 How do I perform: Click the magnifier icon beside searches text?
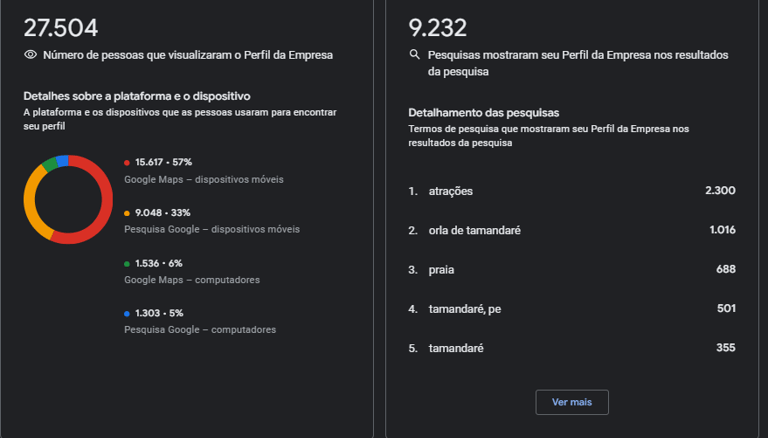pyautogui.click(x=414, y=54)
